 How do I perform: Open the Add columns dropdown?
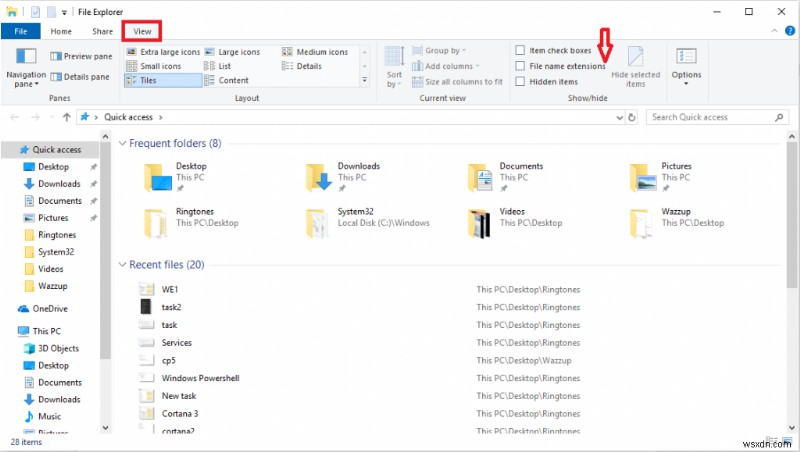[446, 66]
